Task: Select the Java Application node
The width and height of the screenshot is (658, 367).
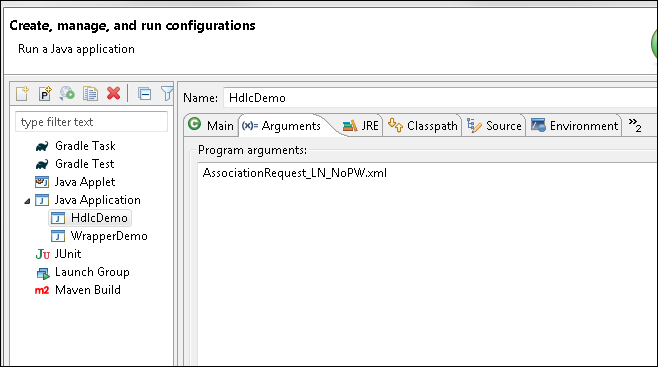Action: [98, 200]
